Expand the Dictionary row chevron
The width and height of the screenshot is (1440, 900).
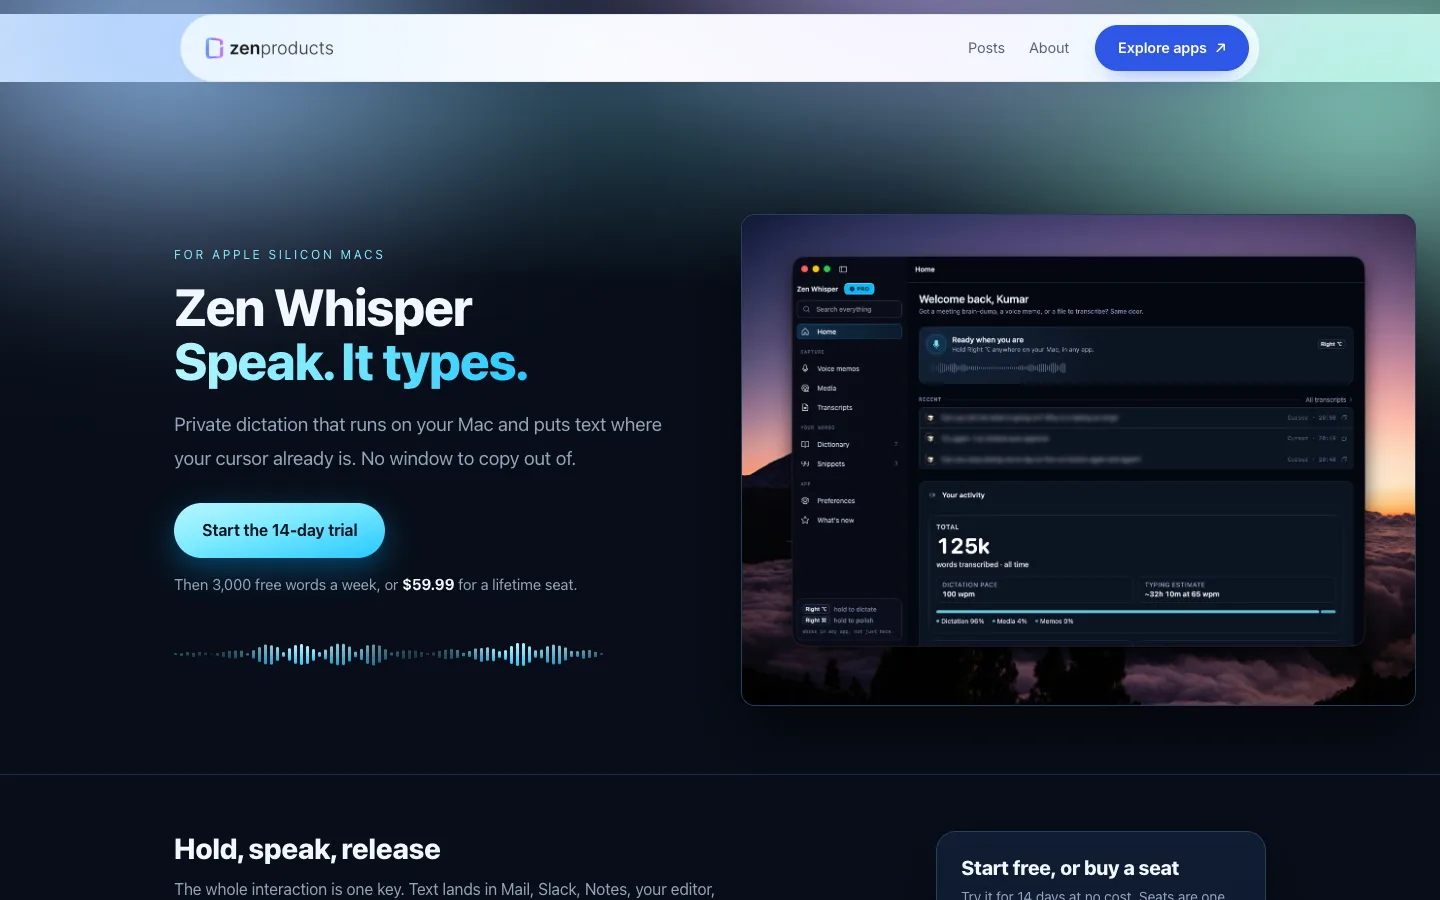click(896, 444)
